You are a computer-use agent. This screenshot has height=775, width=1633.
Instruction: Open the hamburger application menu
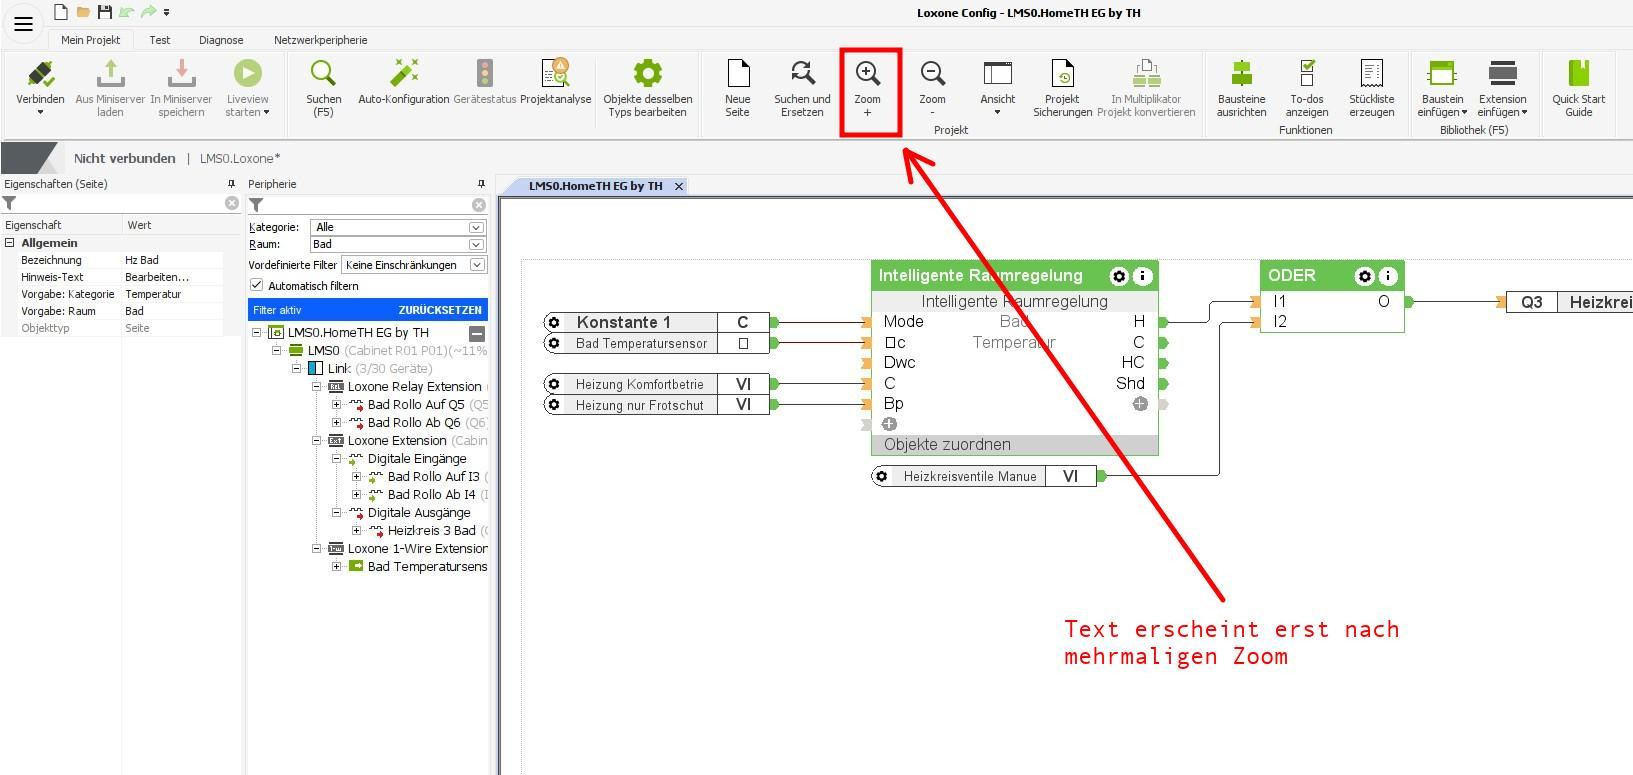click(x=24, y=24)
